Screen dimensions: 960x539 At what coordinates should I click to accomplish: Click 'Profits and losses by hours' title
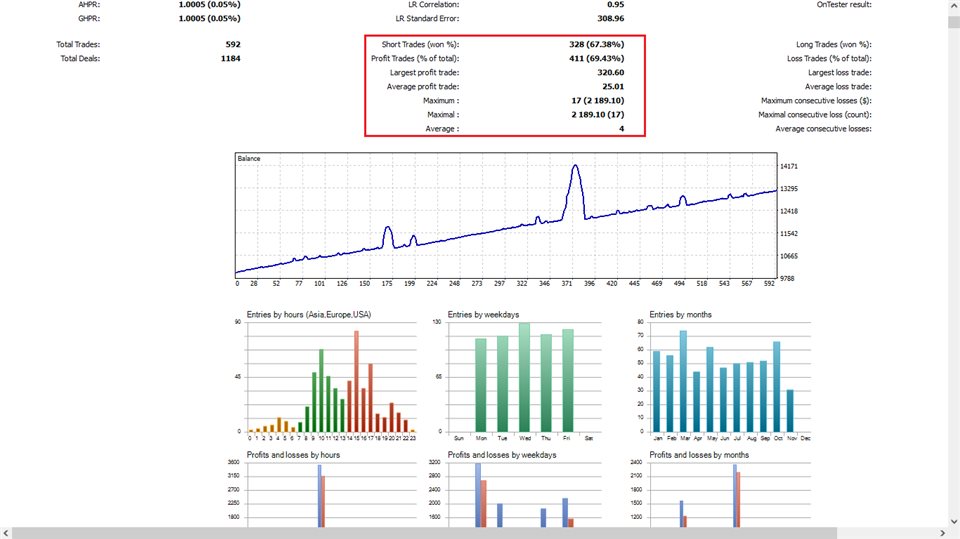(x=293, y=454)
